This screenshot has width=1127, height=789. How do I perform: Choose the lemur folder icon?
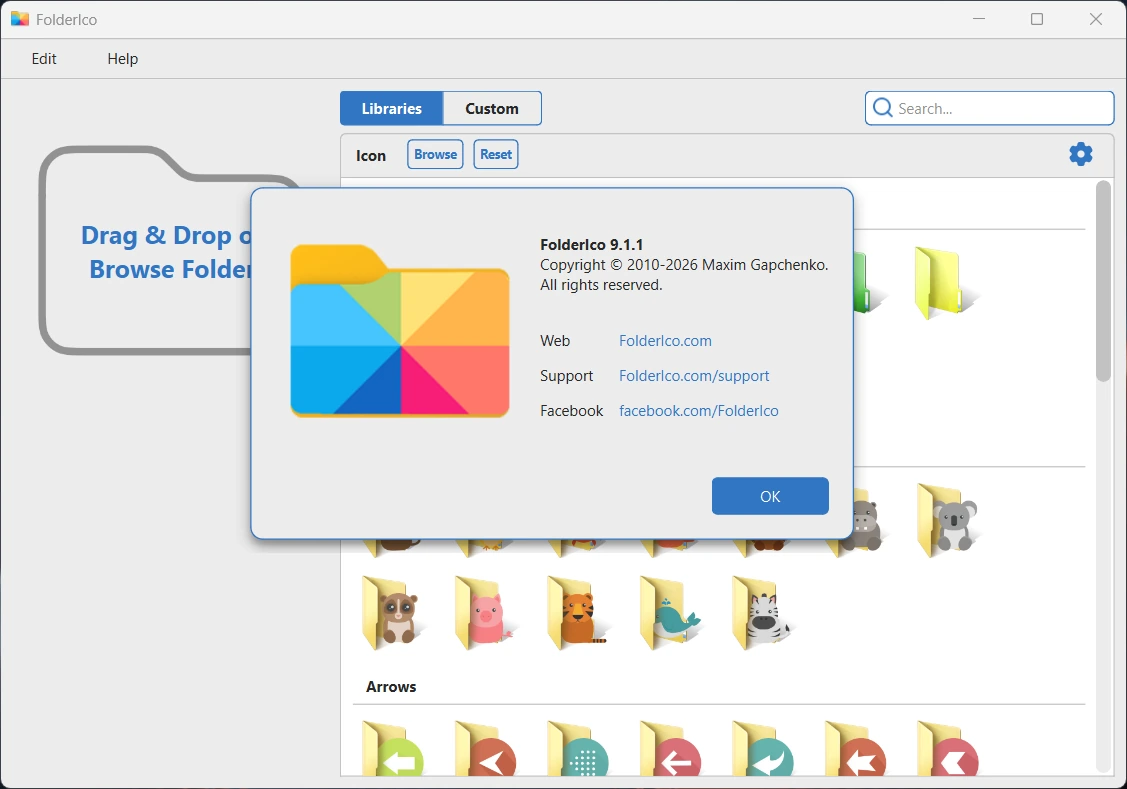392,613
